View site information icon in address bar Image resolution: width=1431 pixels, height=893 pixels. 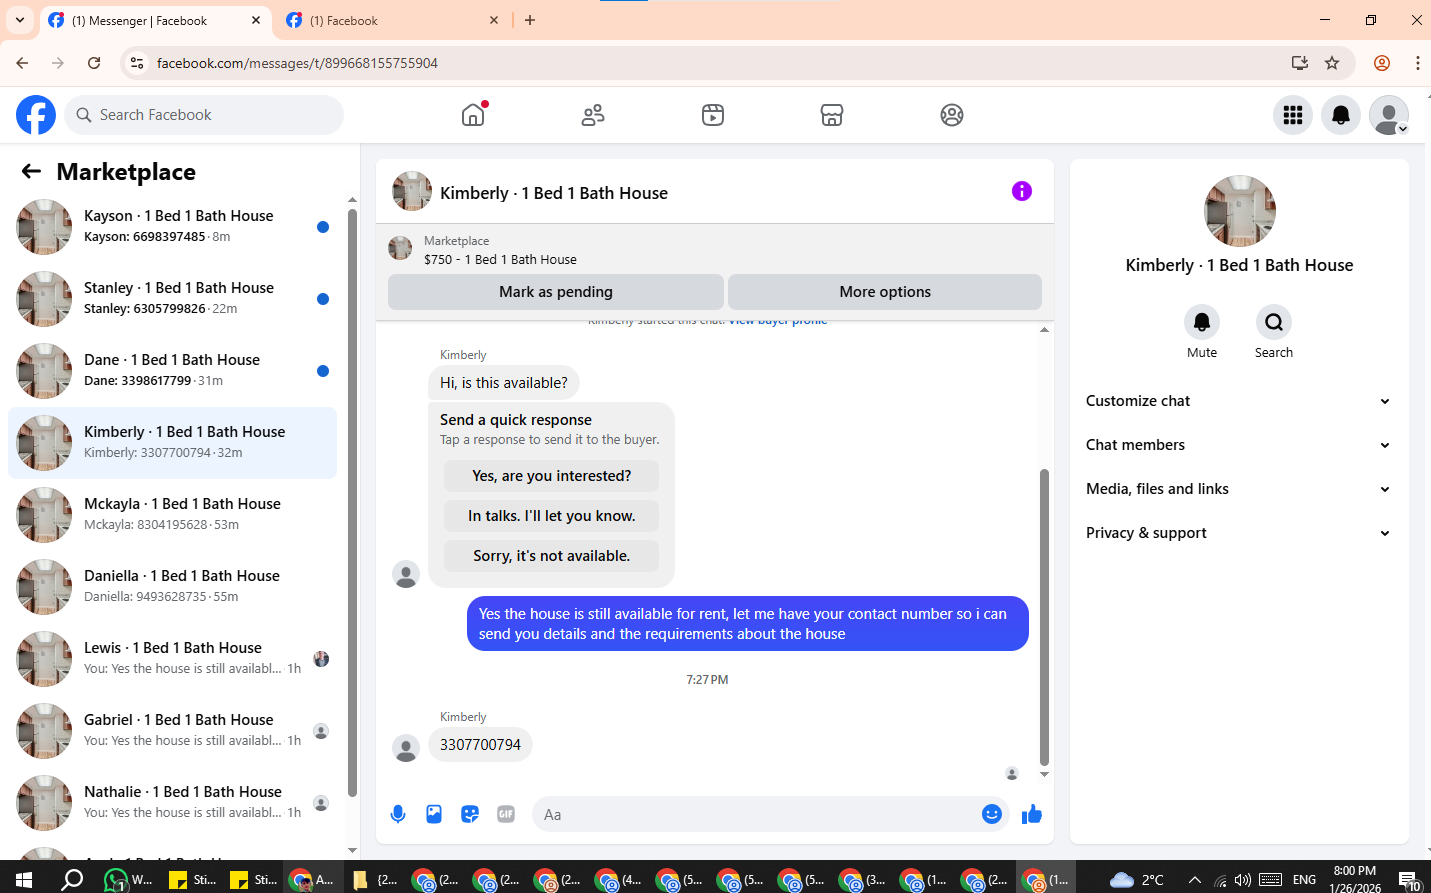137,63
